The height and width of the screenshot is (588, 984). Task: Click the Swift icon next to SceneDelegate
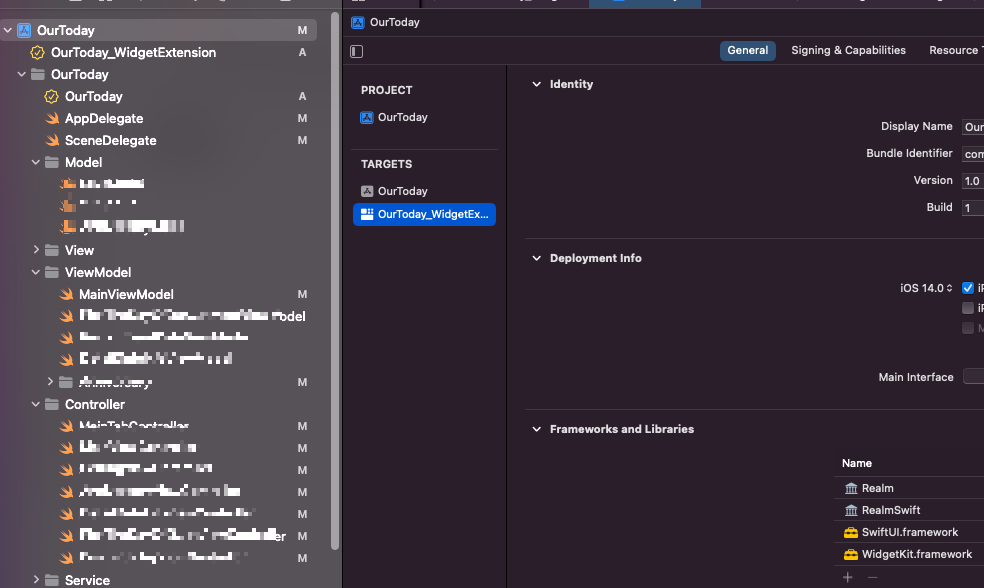tap(52, 141)
